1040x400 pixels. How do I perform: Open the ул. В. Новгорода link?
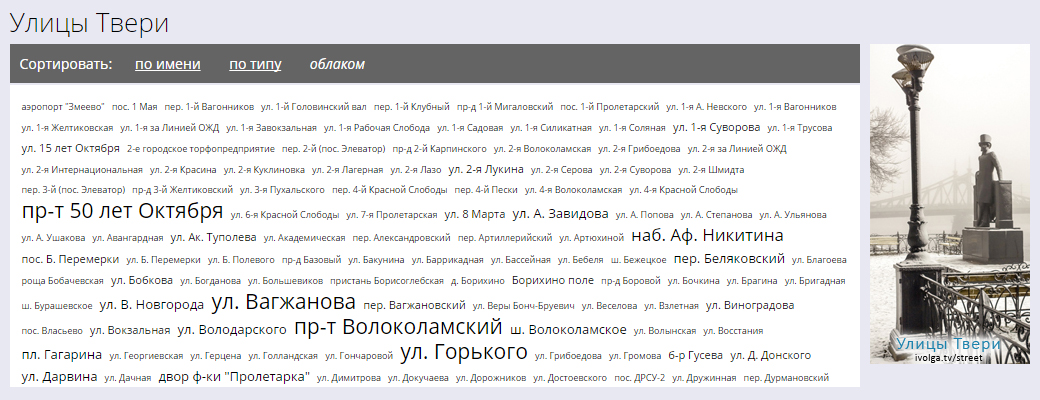point(151,305)
